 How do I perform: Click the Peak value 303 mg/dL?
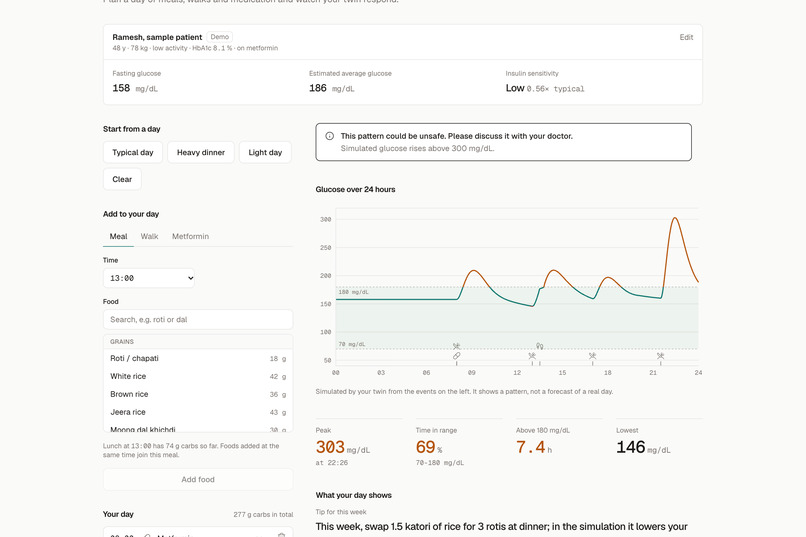tap(343, 448)
